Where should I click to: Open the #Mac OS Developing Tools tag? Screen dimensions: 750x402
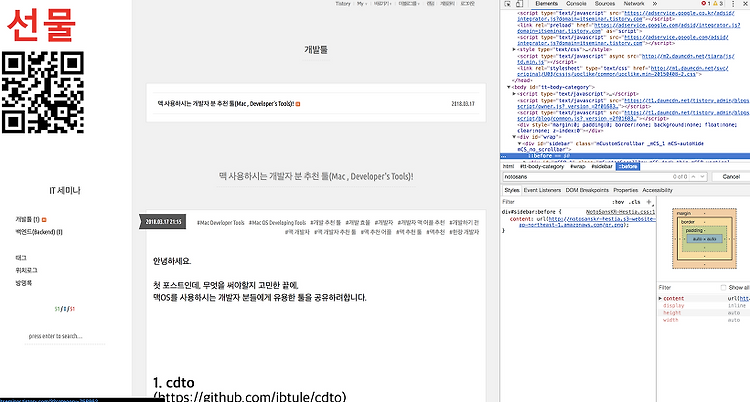pos(277,223)
